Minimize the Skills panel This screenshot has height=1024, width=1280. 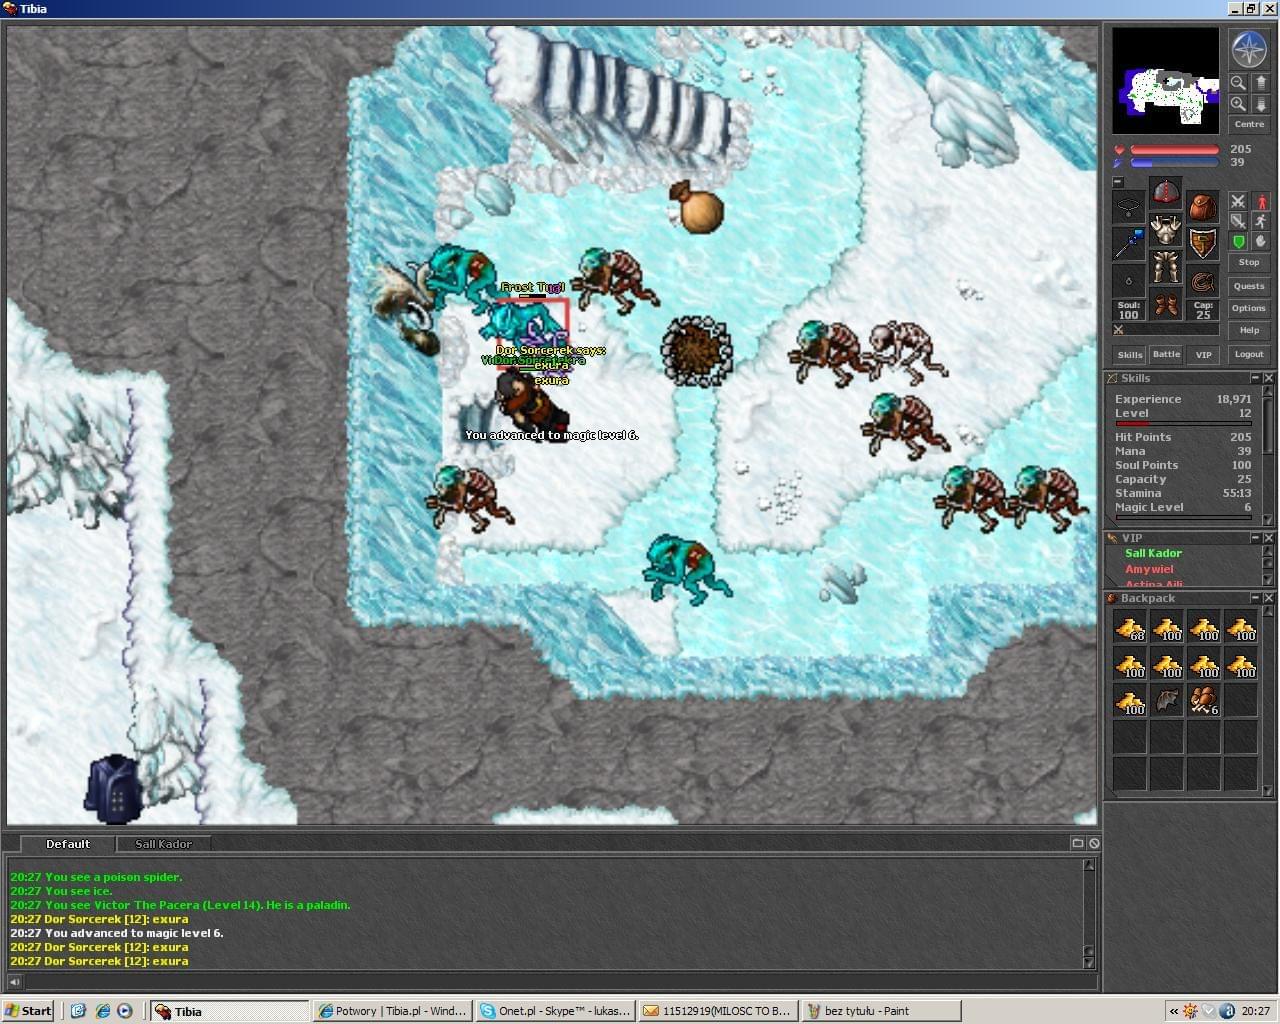point(1255,378)
